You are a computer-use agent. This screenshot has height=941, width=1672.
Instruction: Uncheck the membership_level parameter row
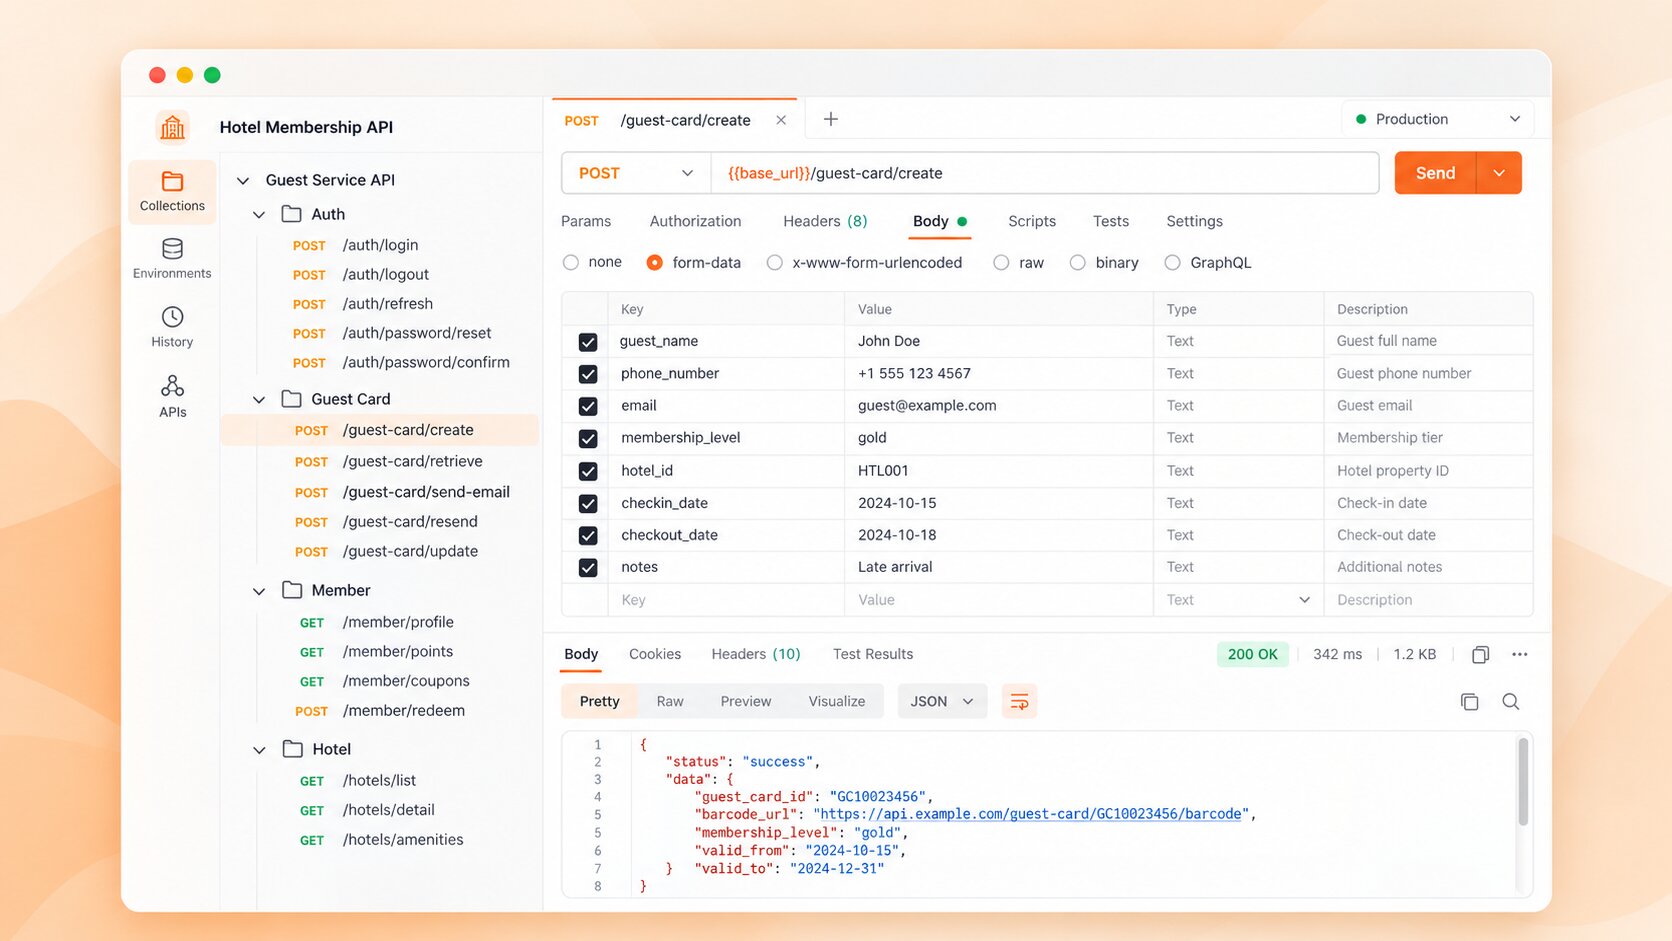click(x=588, y=438)
